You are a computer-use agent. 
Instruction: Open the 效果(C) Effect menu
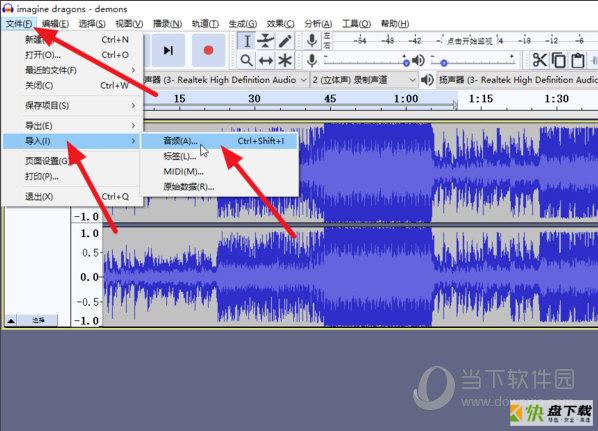pyautogui.click(x=280, y=24)
